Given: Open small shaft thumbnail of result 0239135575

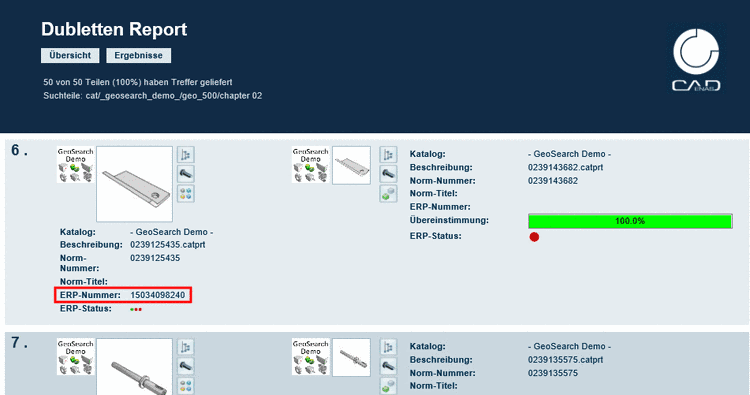Looking at the screenshot, I should click(x=352, y=358).
